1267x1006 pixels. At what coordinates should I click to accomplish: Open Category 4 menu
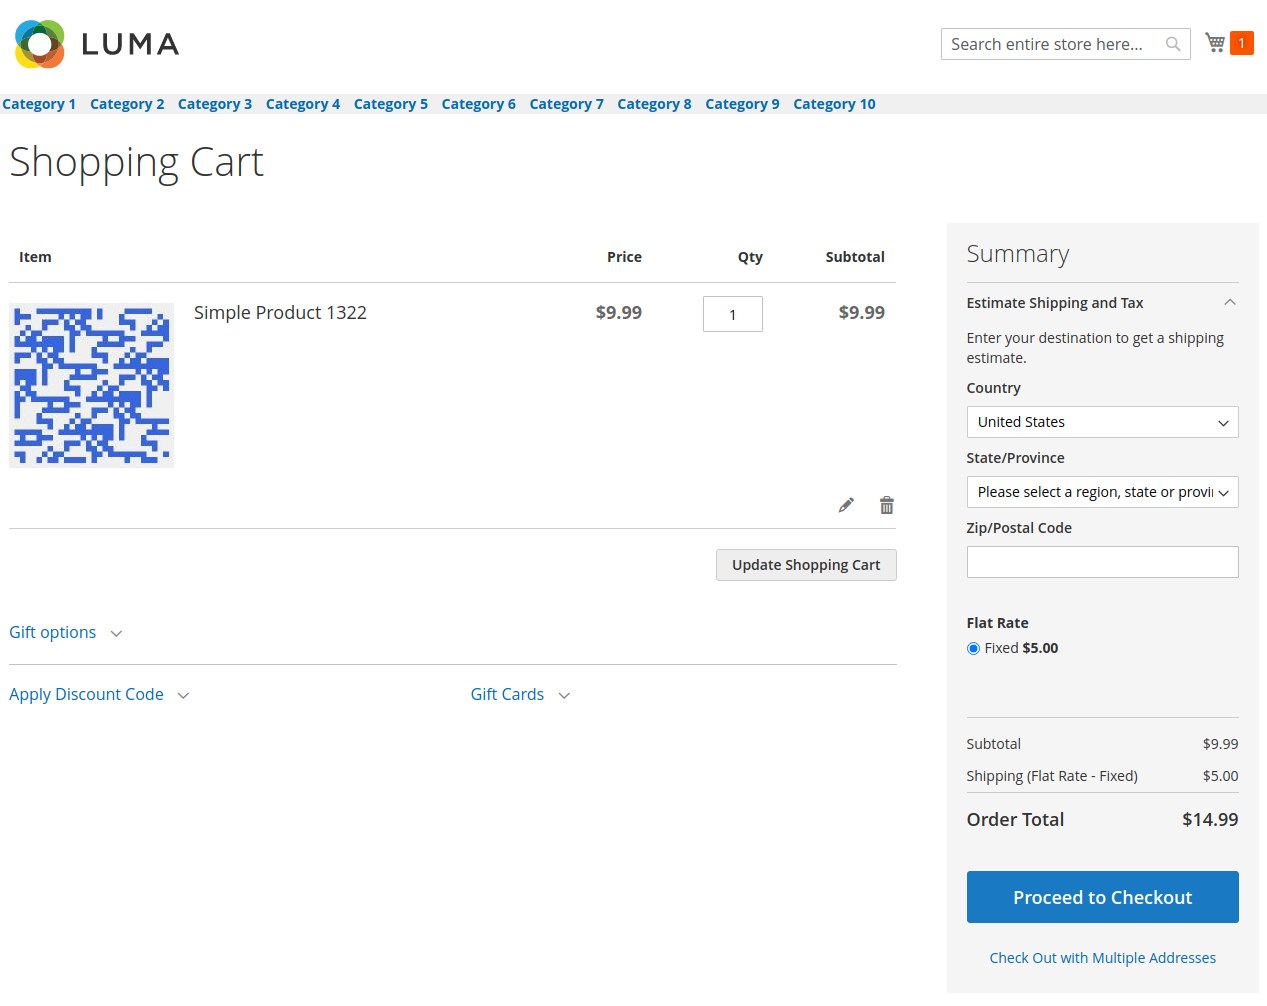[303, 104]
